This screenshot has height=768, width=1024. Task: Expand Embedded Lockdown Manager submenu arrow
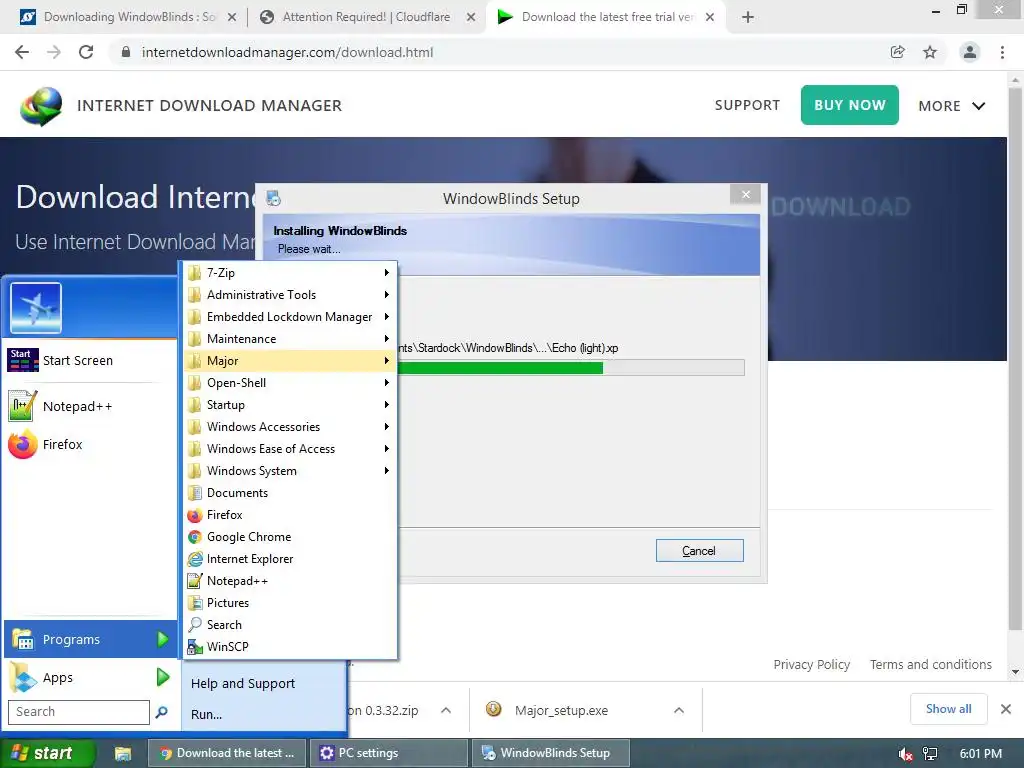387,317
